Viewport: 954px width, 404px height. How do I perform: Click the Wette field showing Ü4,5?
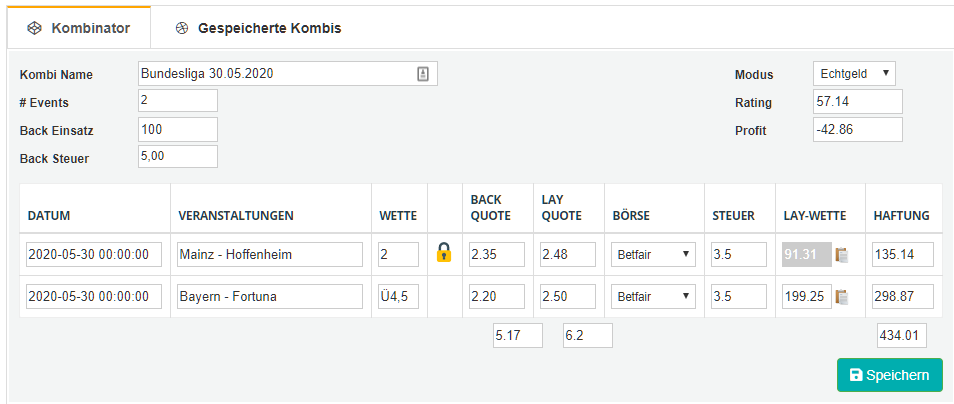point(399,296)
